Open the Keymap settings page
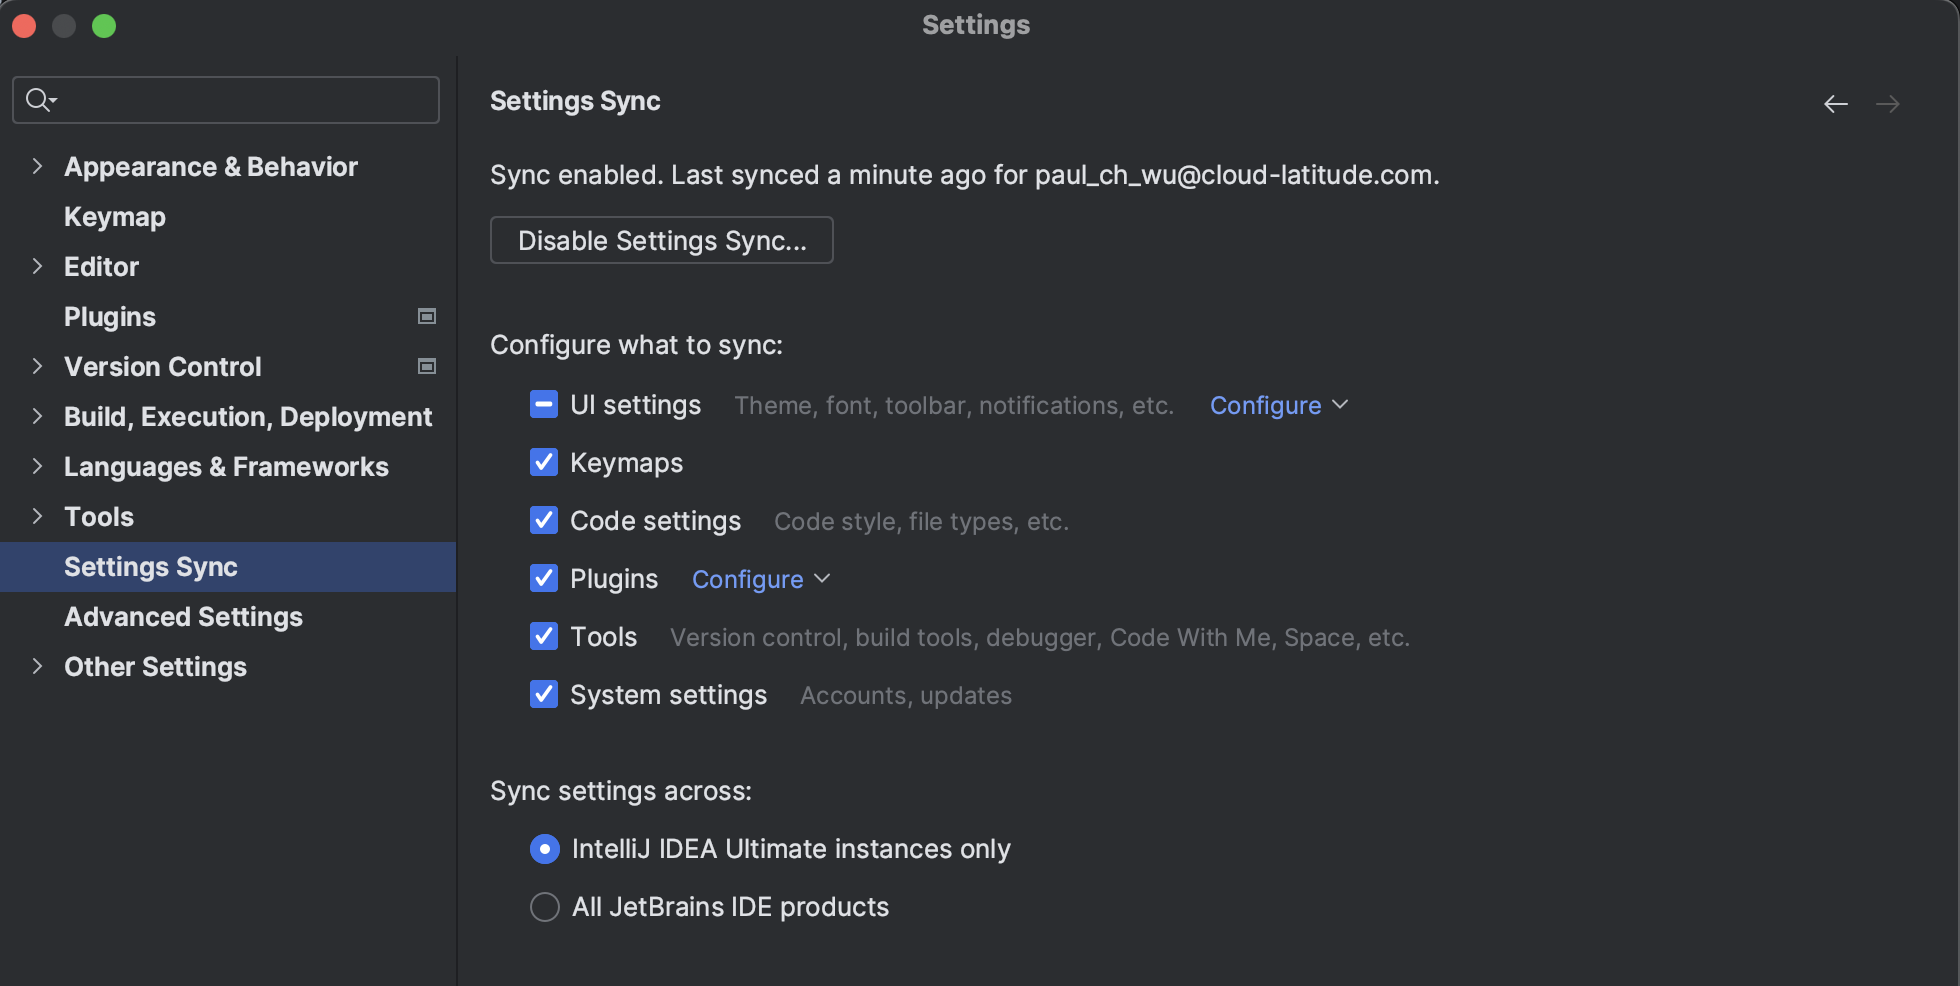The height and width of the screenshot is (986, 1960). [x=115, y=217]
